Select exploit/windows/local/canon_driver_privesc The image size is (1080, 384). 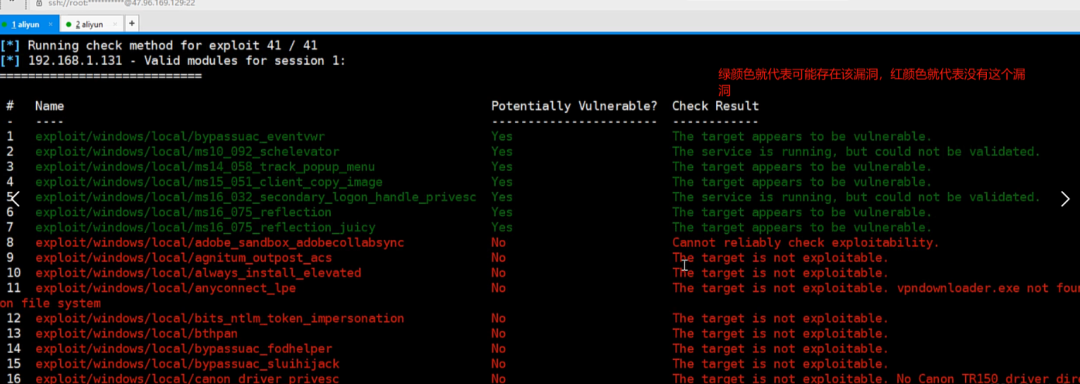(187, 378)
